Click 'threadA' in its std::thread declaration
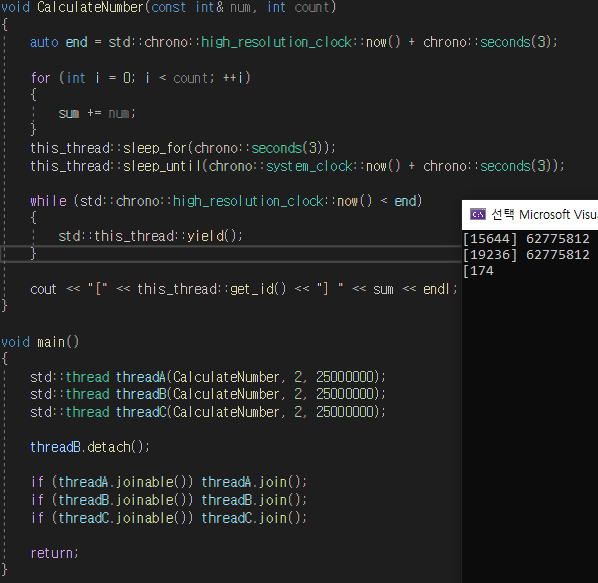The width and height of the screenshot is (598, 583). pyautogui.click(x=140, y=377)
